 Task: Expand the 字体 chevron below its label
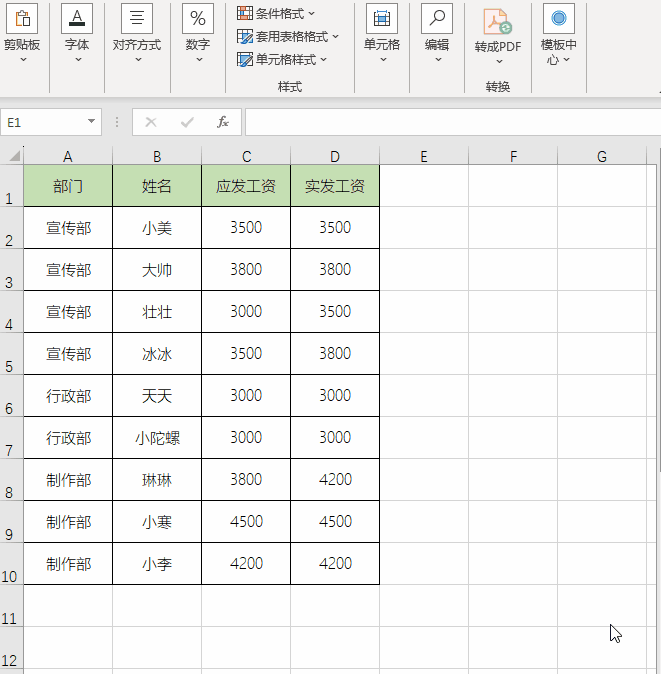[x=78, y=60]
